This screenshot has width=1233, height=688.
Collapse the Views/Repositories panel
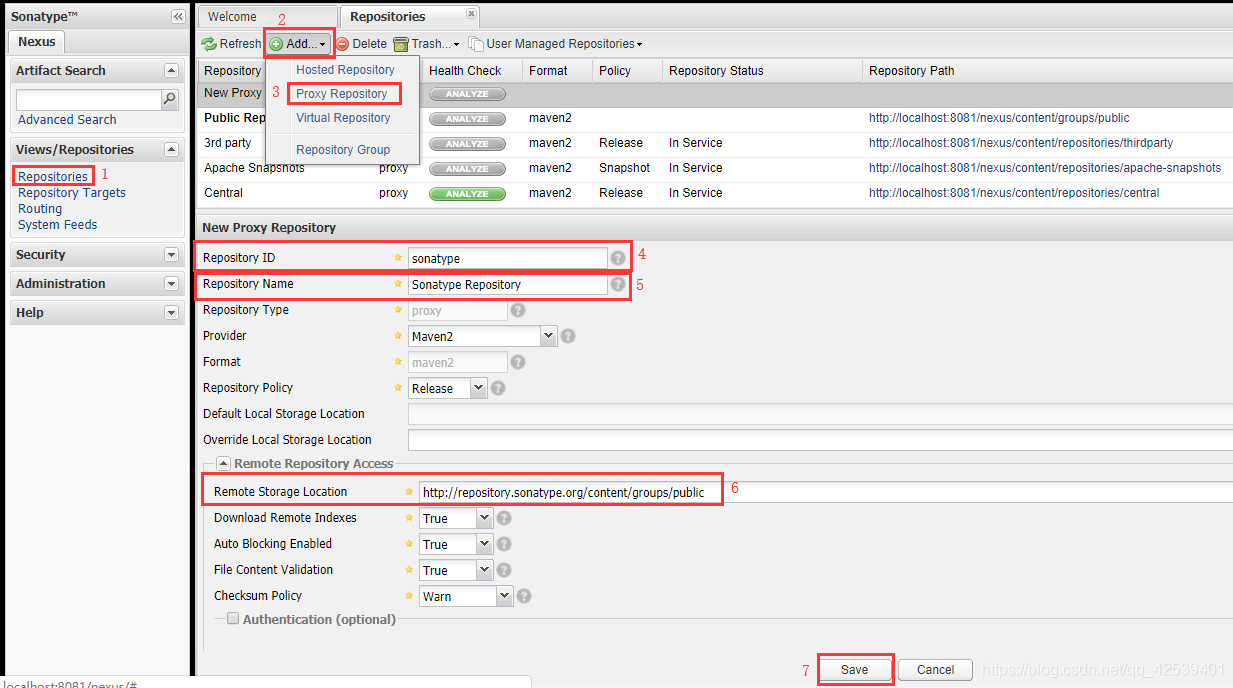click(171, 150)
